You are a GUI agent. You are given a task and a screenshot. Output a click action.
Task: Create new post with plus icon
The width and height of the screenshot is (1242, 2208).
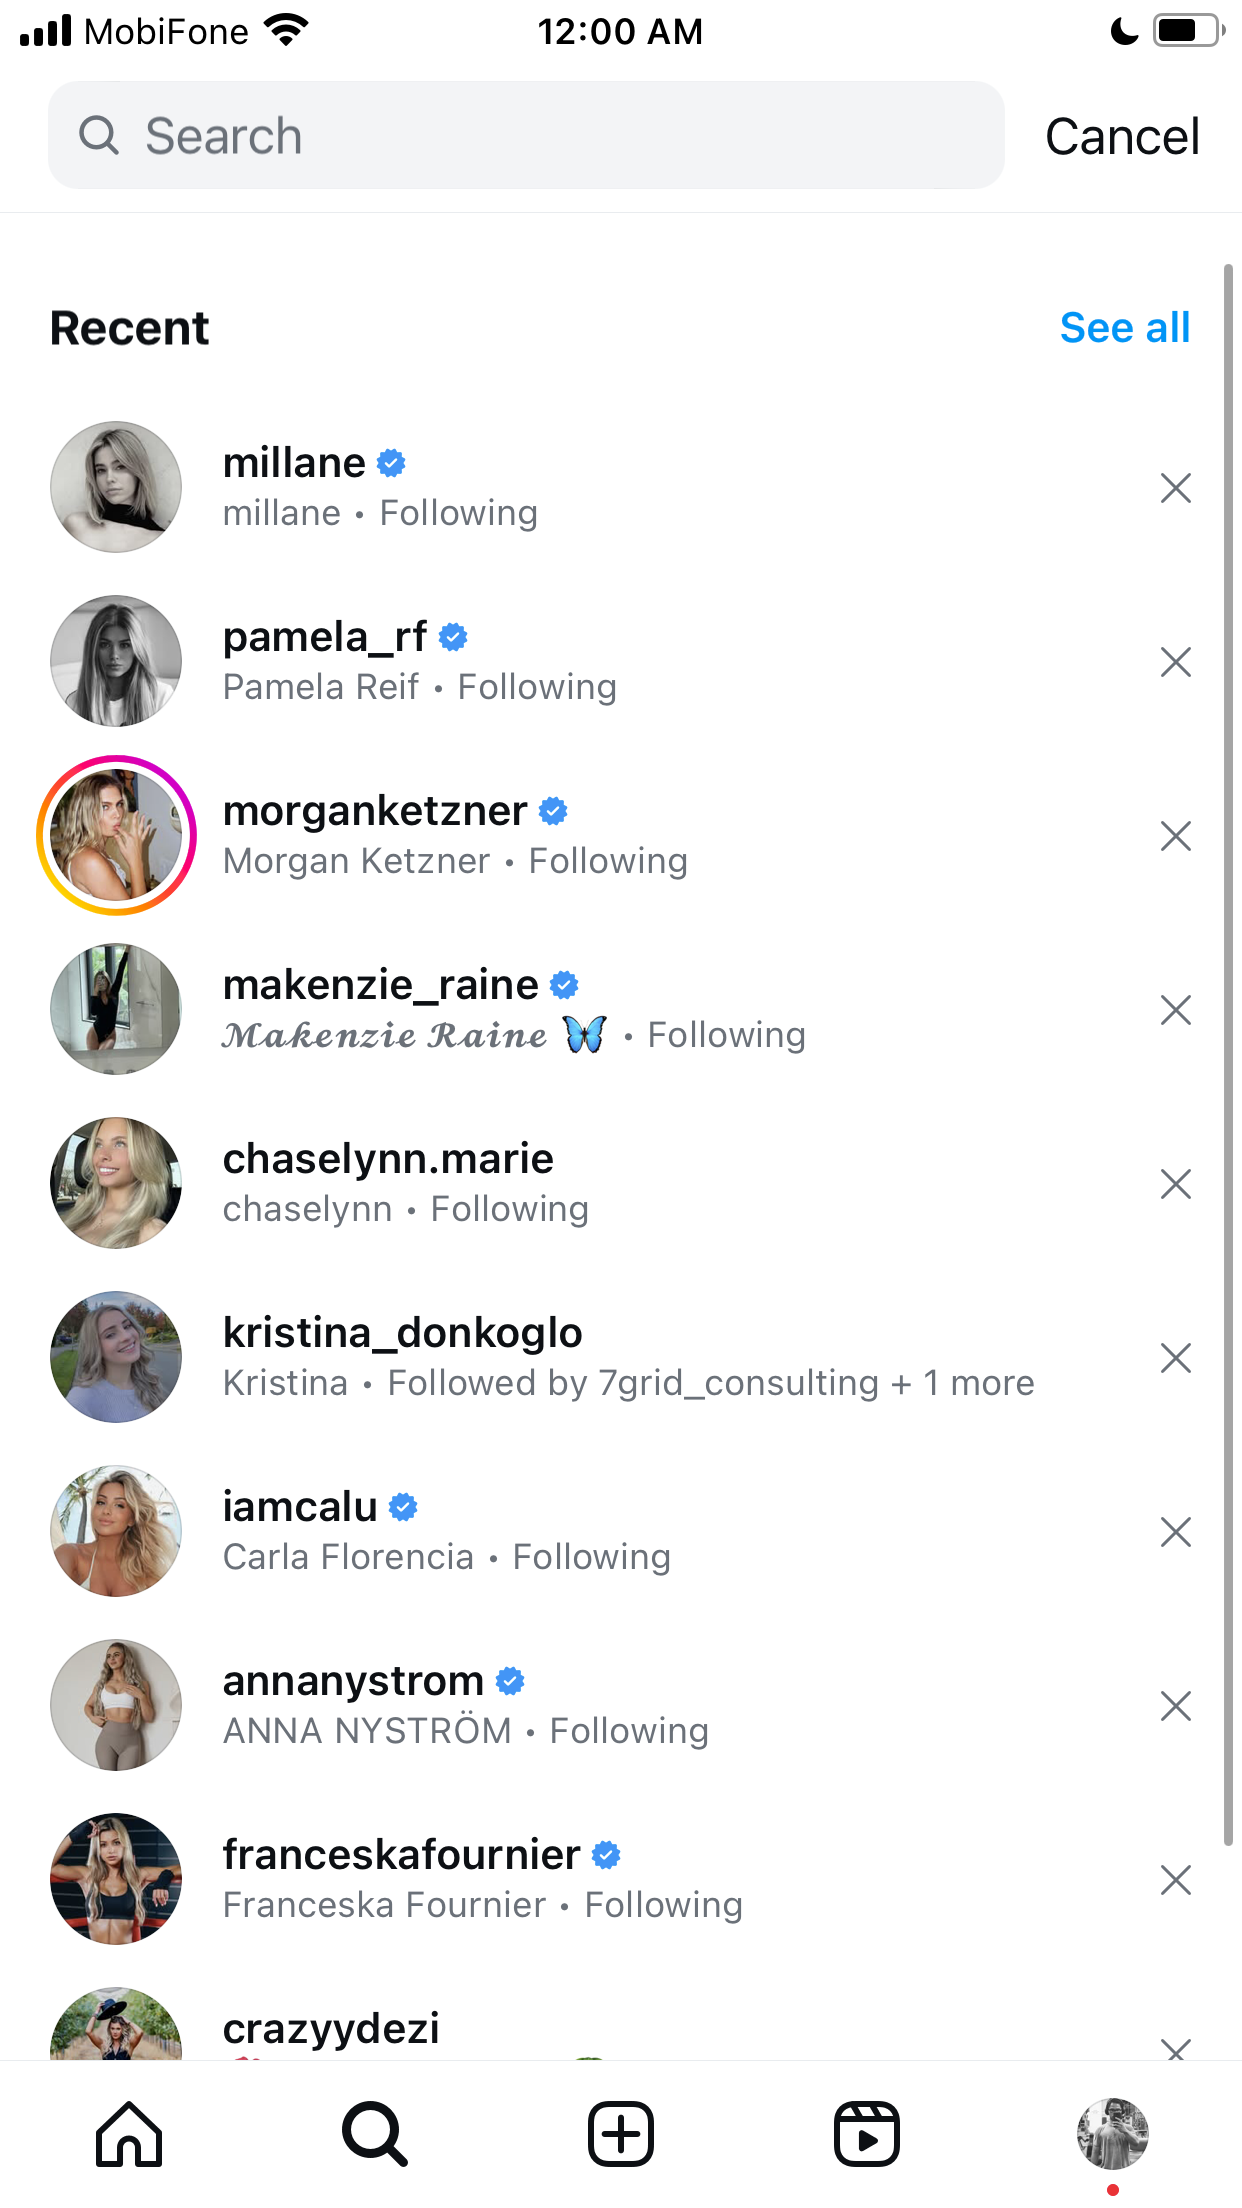click(x=621, y=2134)
